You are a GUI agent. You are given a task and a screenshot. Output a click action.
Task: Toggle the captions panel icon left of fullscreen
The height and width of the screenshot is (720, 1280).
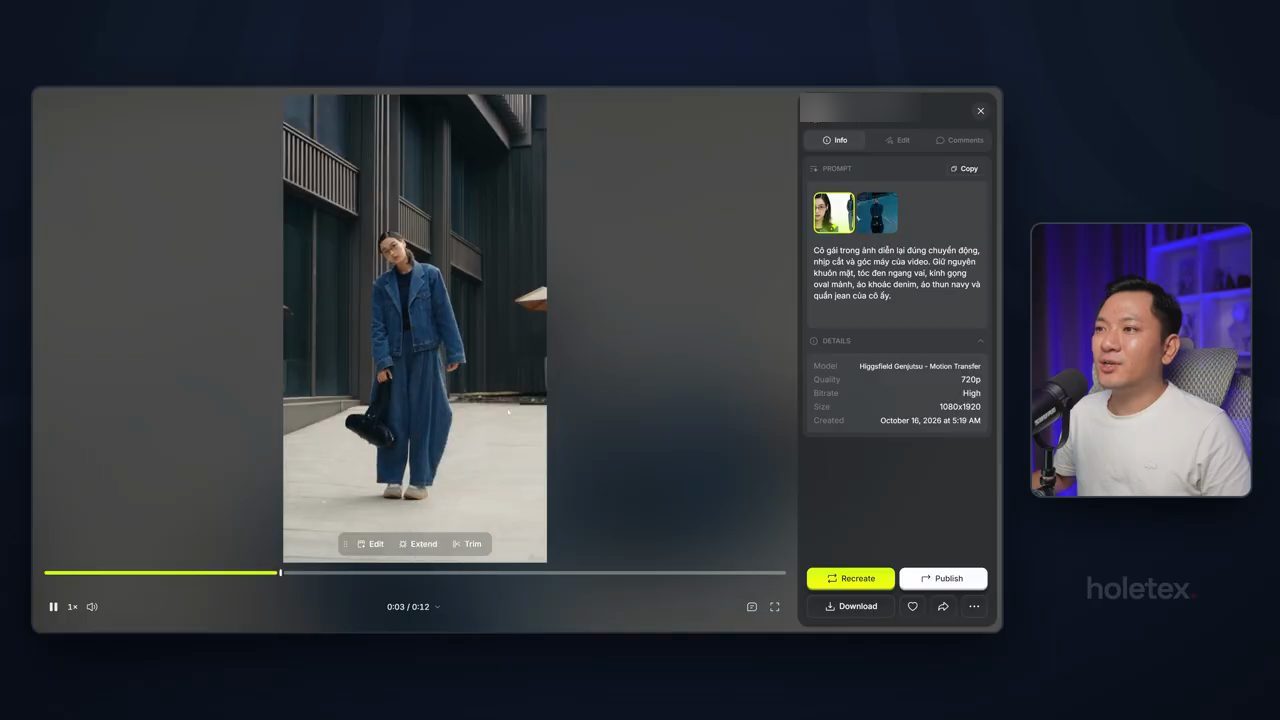[x=752, y=607]
